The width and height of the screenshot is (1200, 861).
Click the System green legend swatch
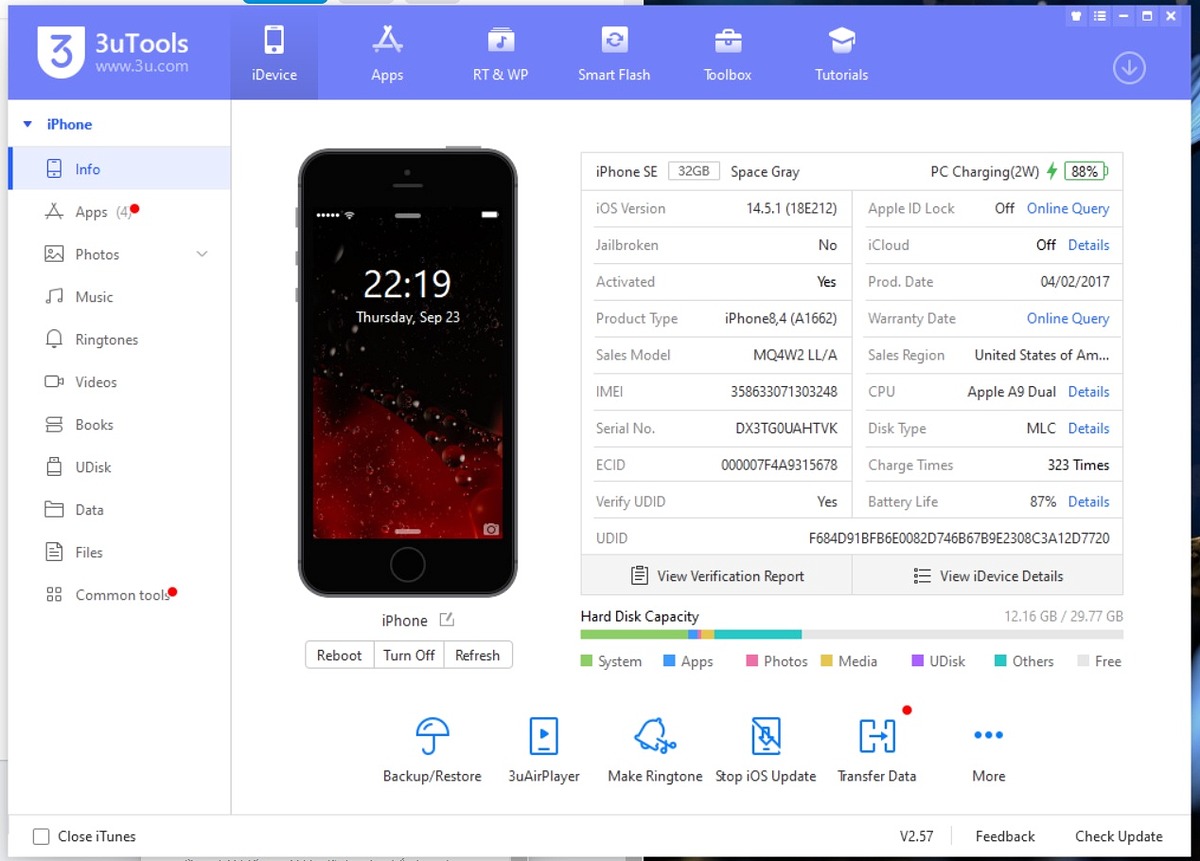(x=586, y=661)
